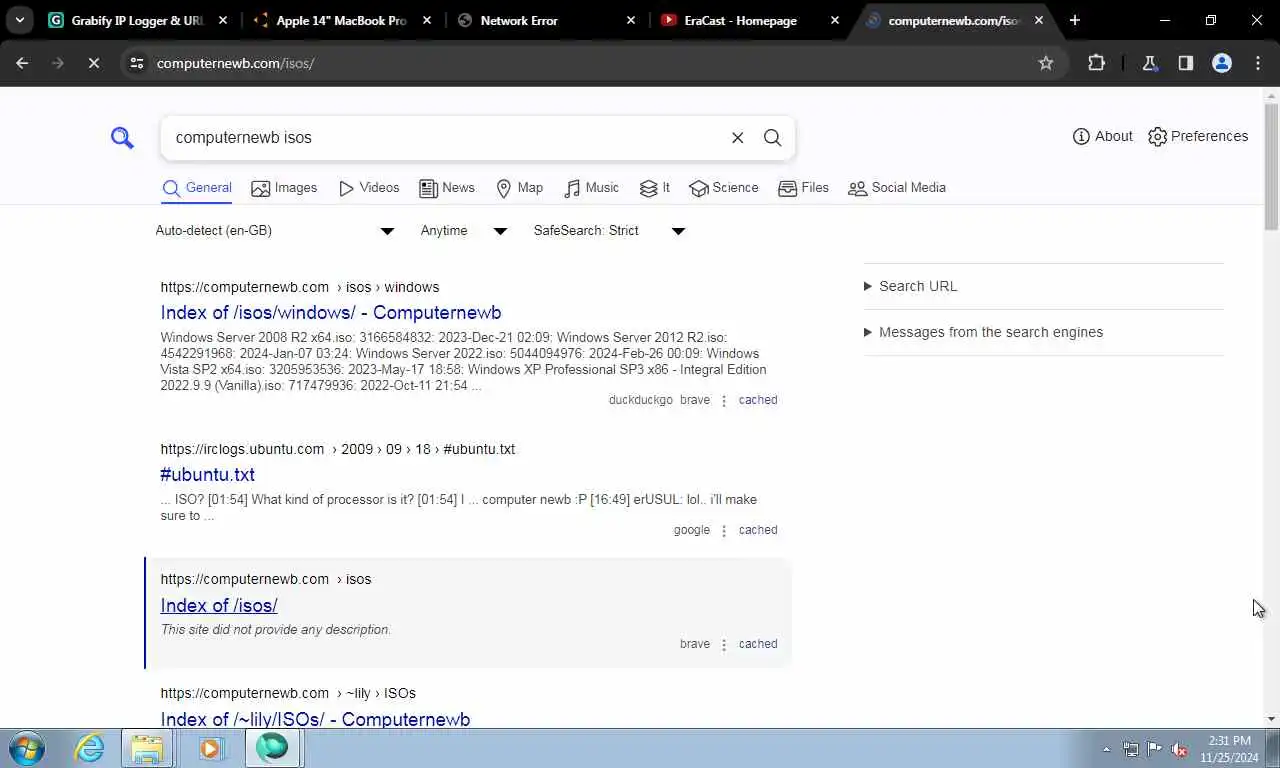Expand Messages from the search engines
This screenshot has height=768, width=1280.
pos(983,332)
